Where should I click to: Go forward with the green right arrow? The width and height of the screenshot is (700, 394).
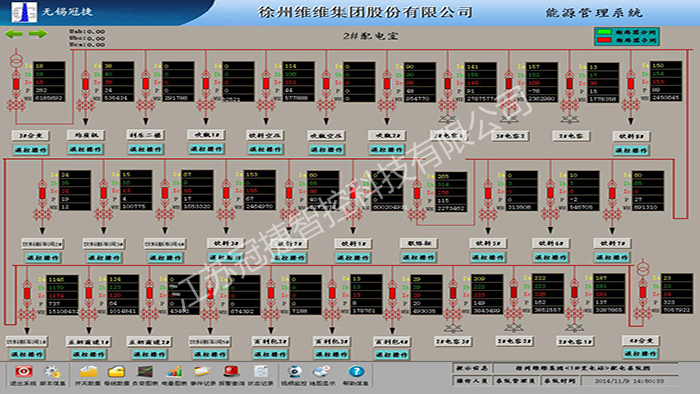tap(38, 34)
